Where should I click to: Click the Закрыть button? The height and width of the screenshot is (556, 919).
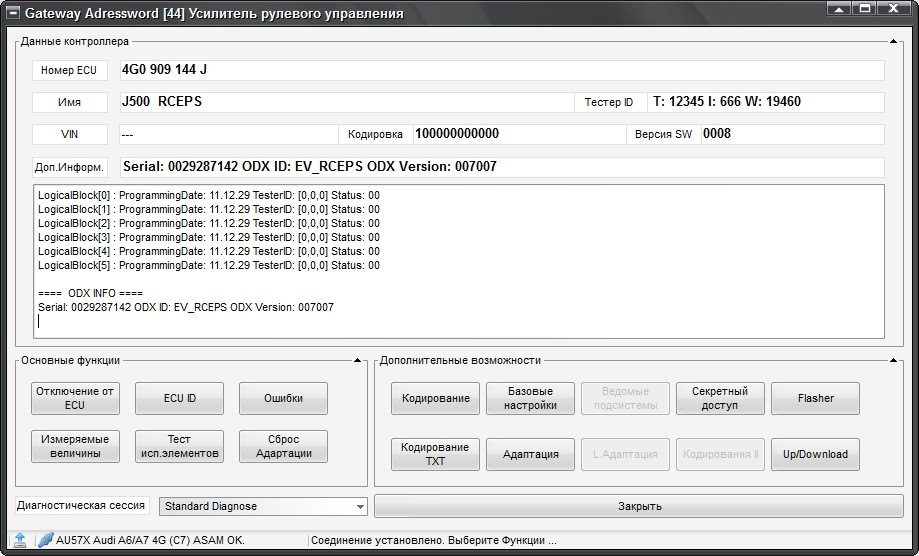[x=639, y=506]
